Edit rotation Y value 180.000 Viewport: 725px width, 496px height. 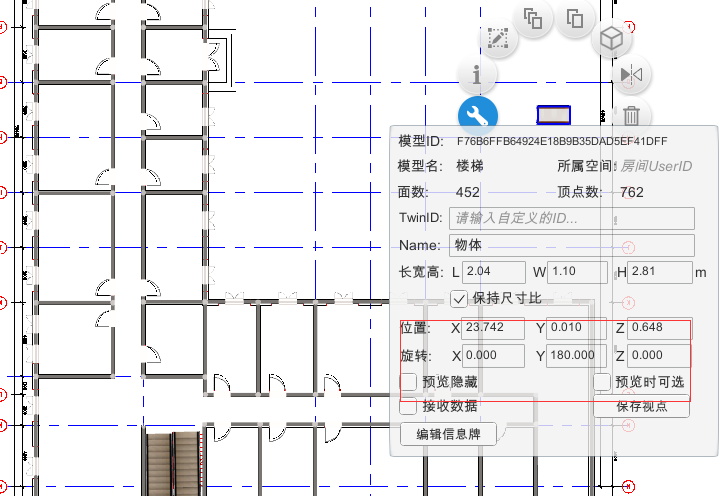click(x=576, y=356)
